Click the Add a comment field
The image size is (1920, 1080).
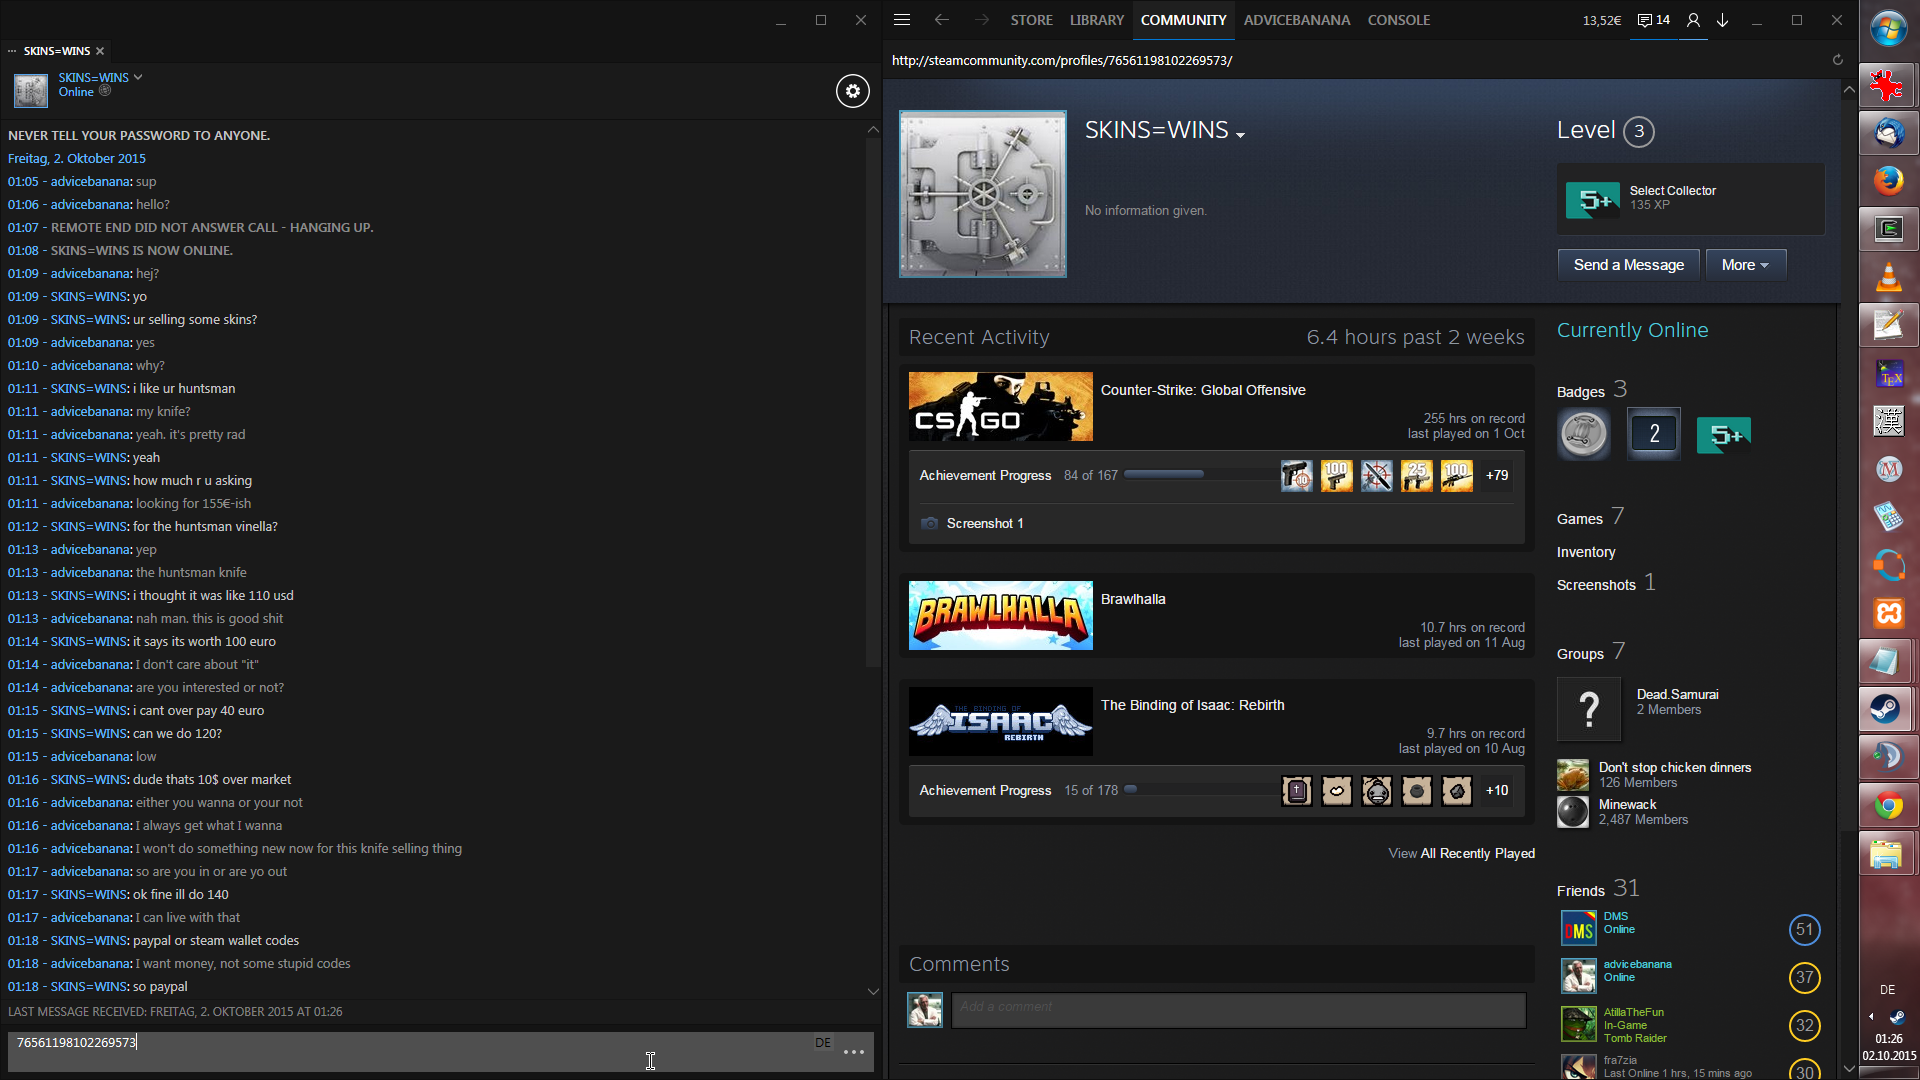click(x=1238, y=1008)
